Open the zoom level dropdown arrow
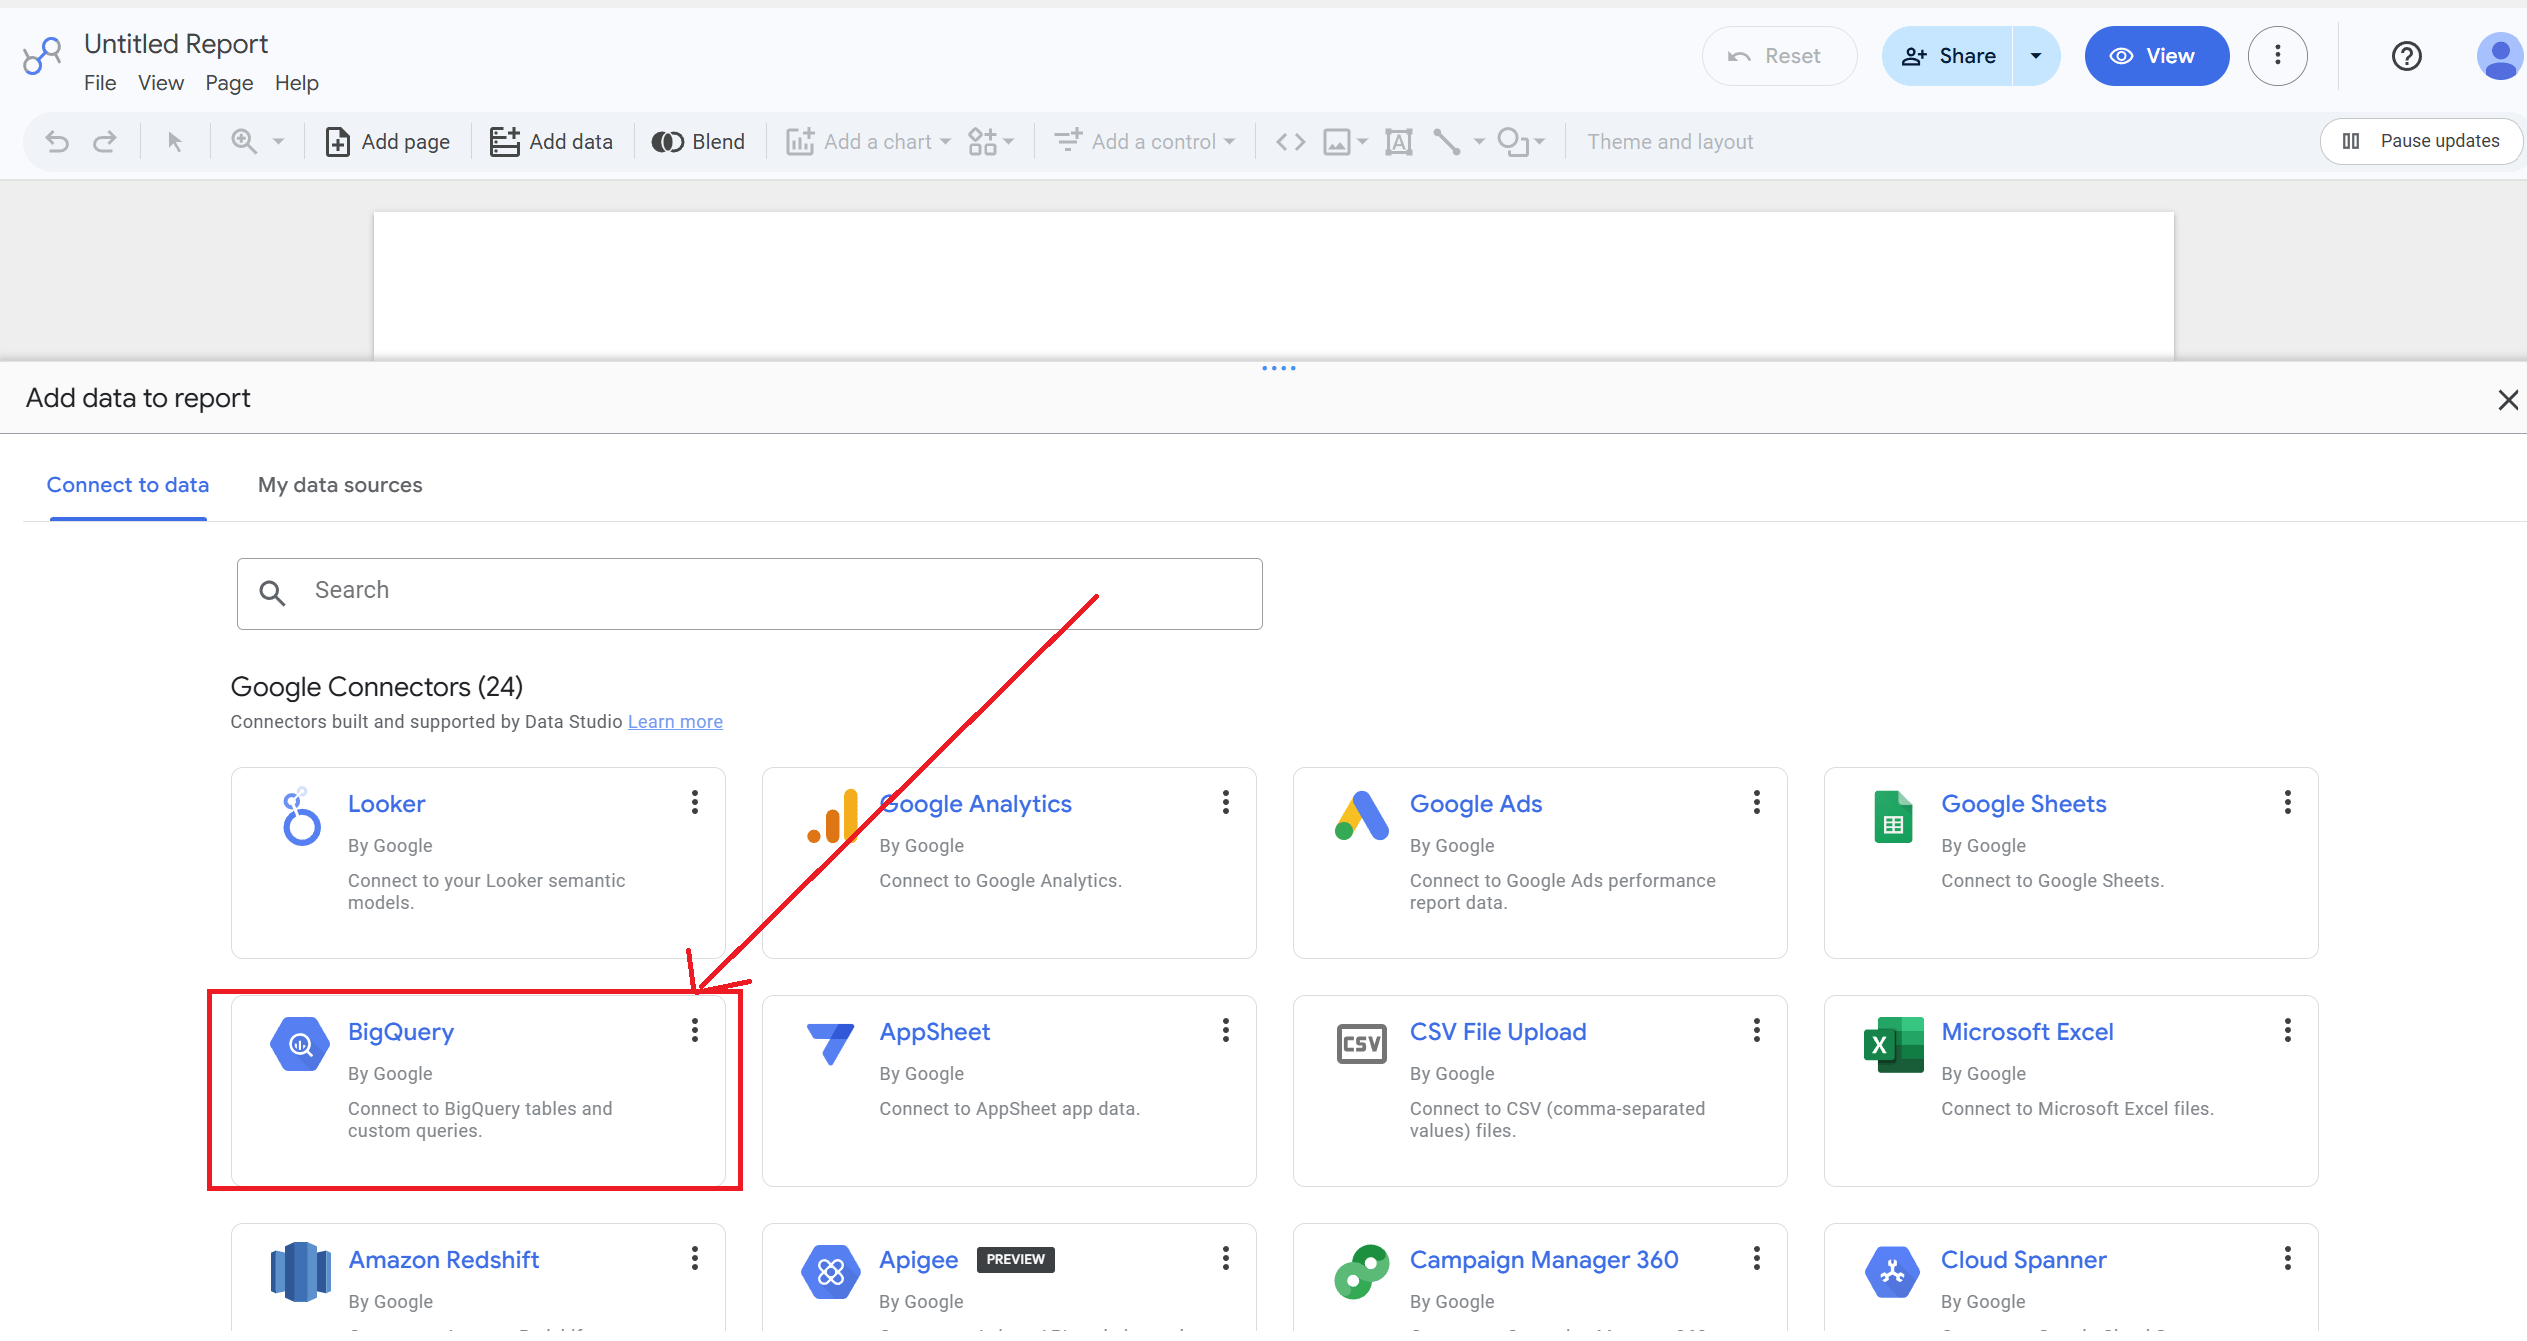 279,142
